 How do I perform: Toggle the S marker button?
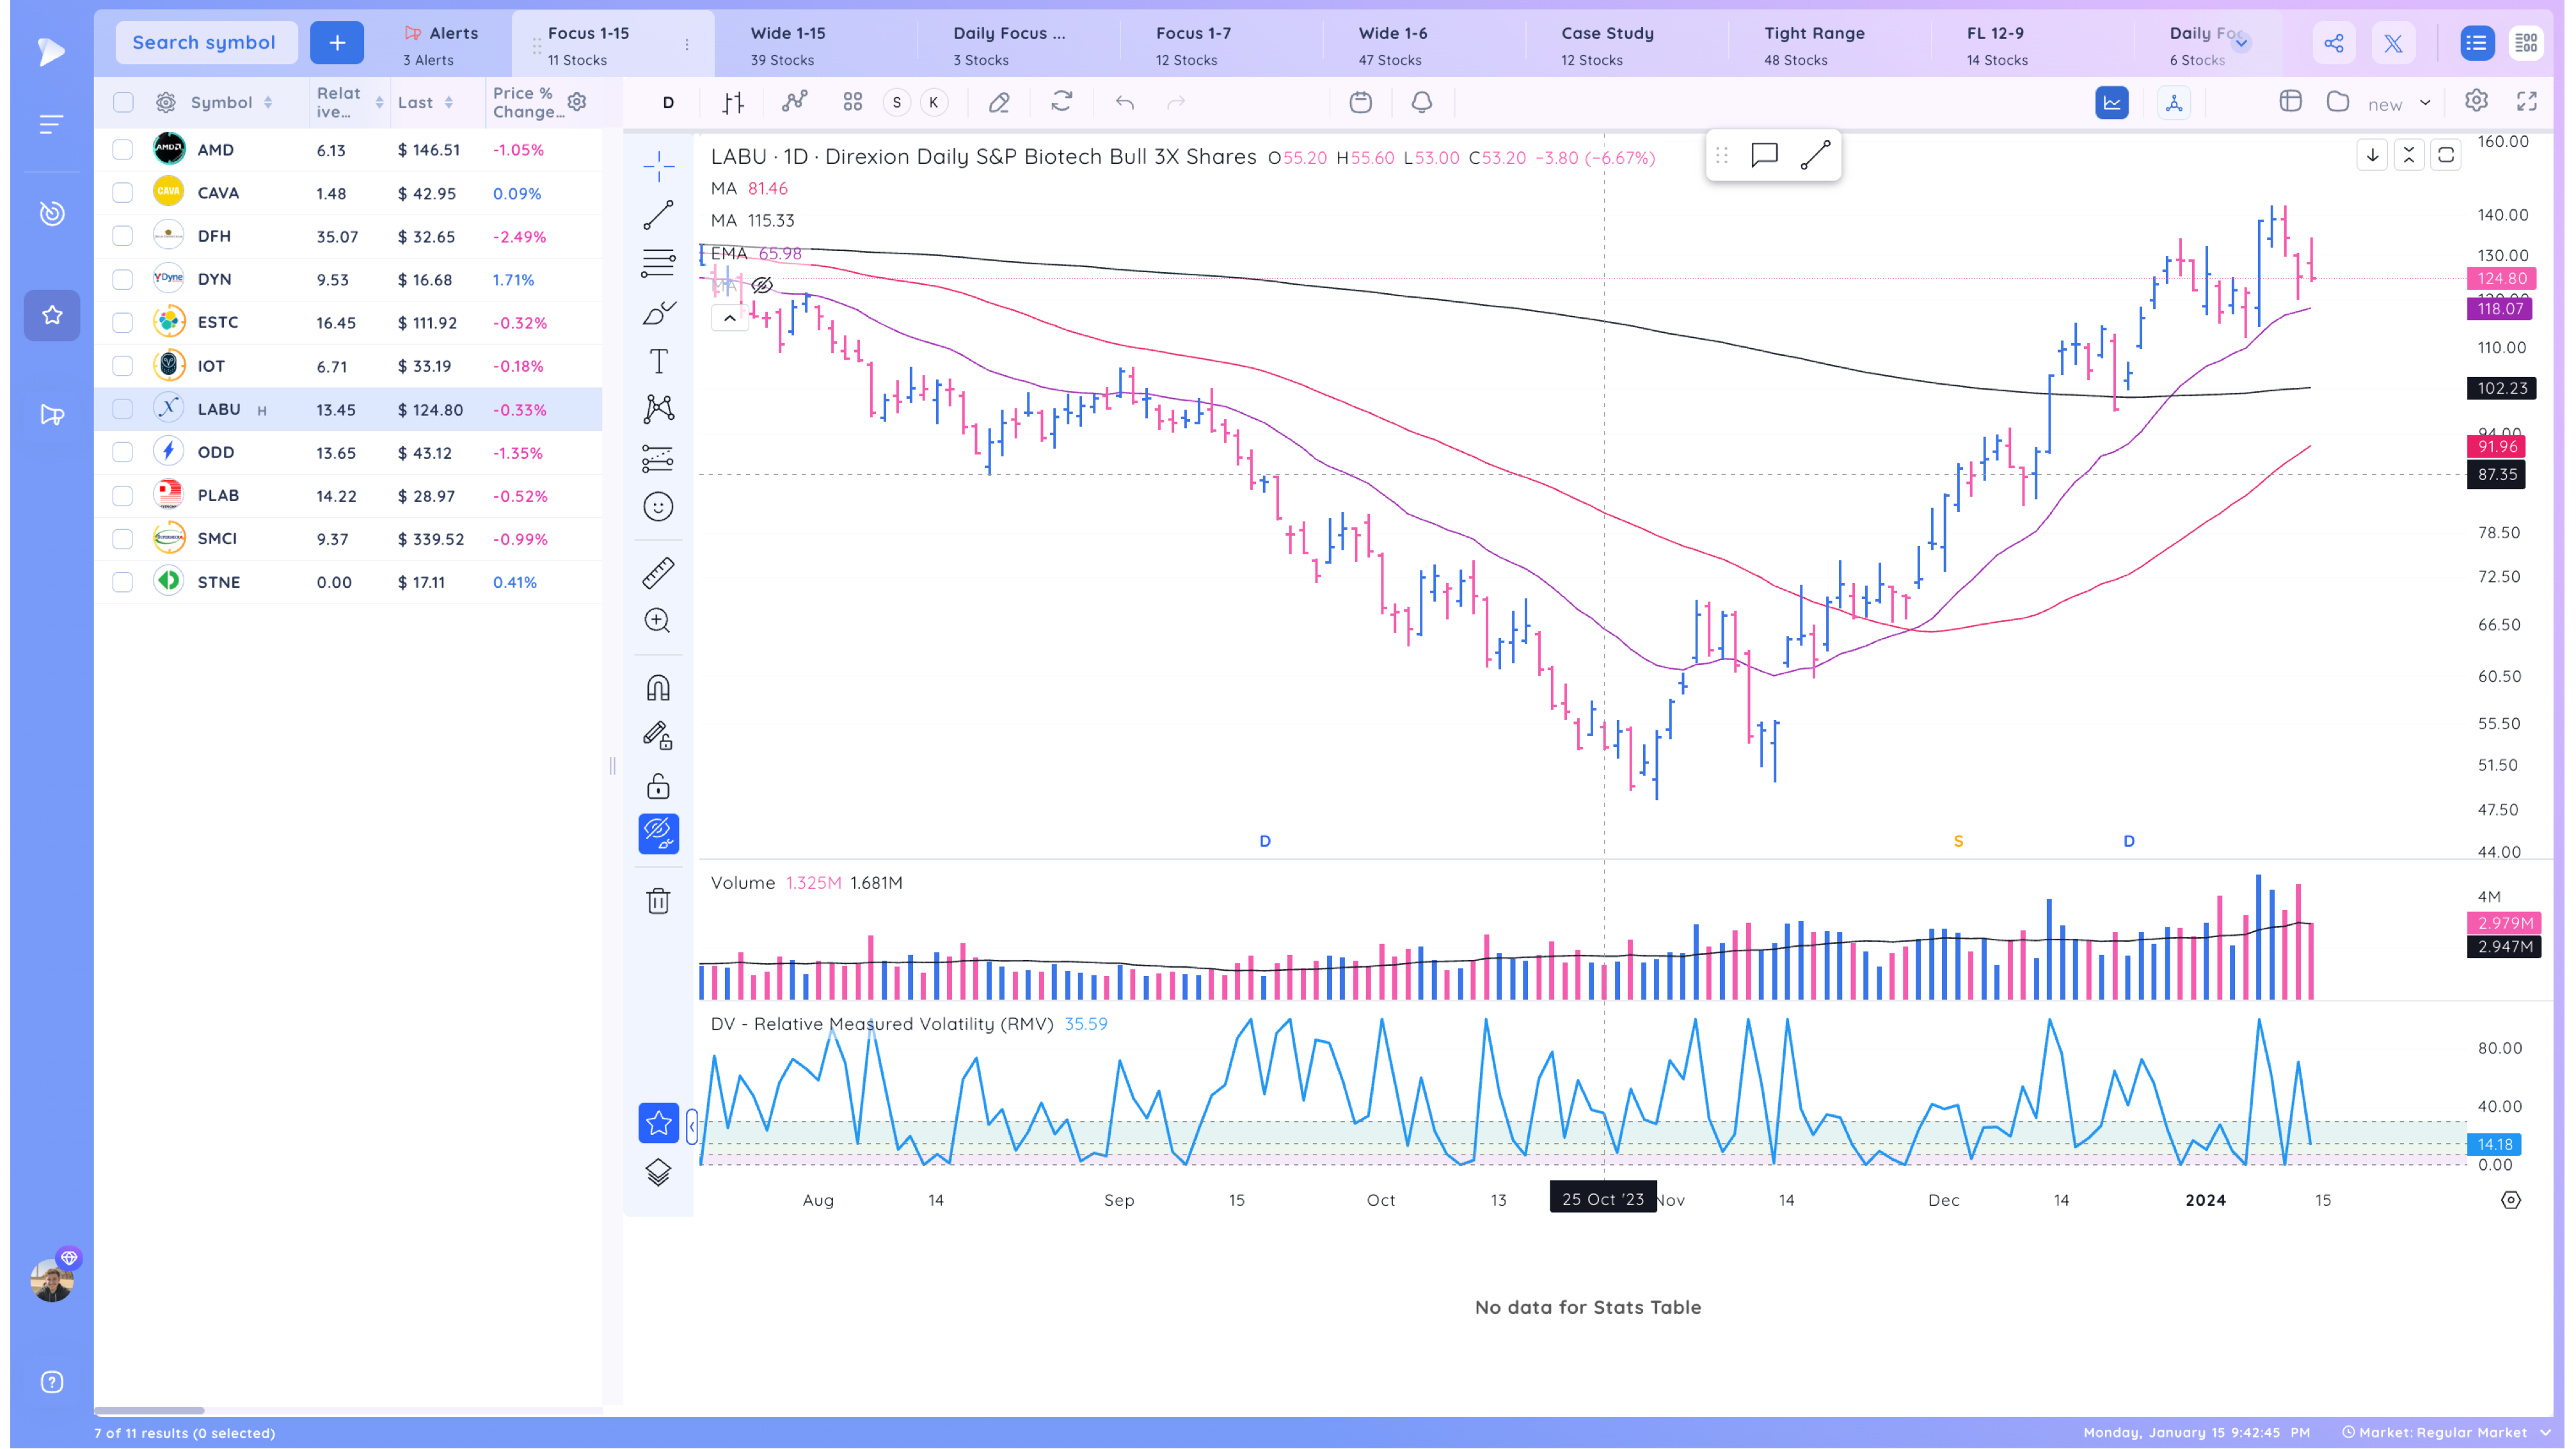click(x=897, y=102)
